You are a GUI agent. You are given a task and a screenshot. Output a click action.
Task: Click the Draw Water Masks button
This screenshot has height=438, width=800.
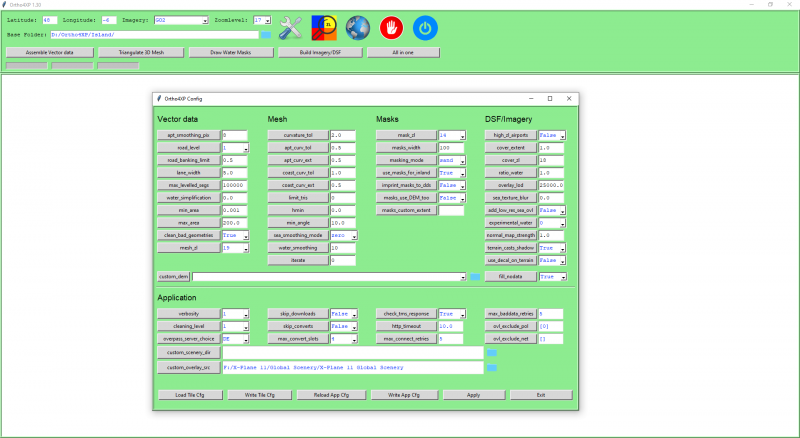coord(231,53)
